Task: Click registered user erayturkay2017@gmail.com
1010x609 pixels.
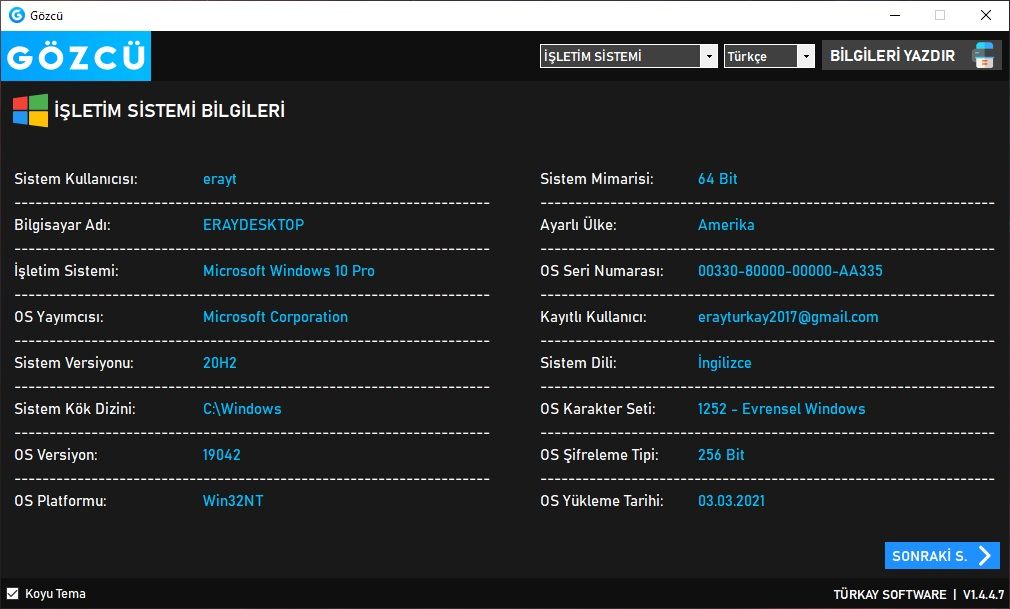Action: coord(788,317)
